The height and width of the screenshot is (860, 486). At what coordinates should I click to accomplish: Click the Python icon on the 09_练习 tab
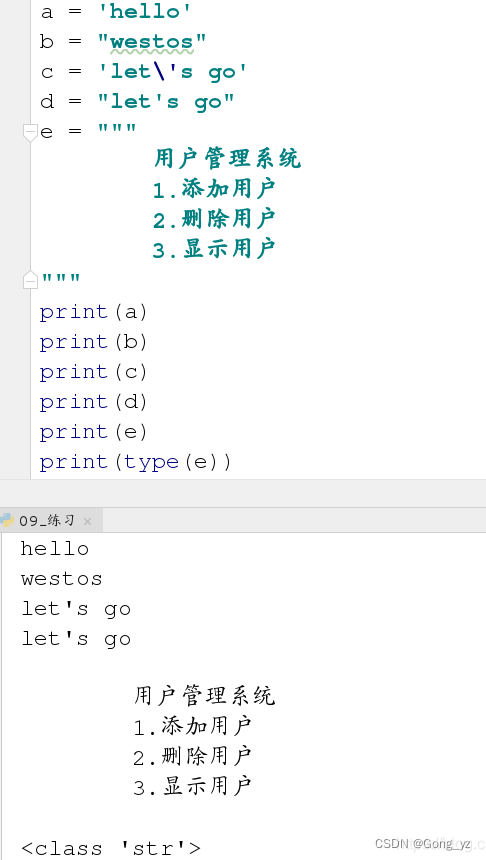[7, 520]
